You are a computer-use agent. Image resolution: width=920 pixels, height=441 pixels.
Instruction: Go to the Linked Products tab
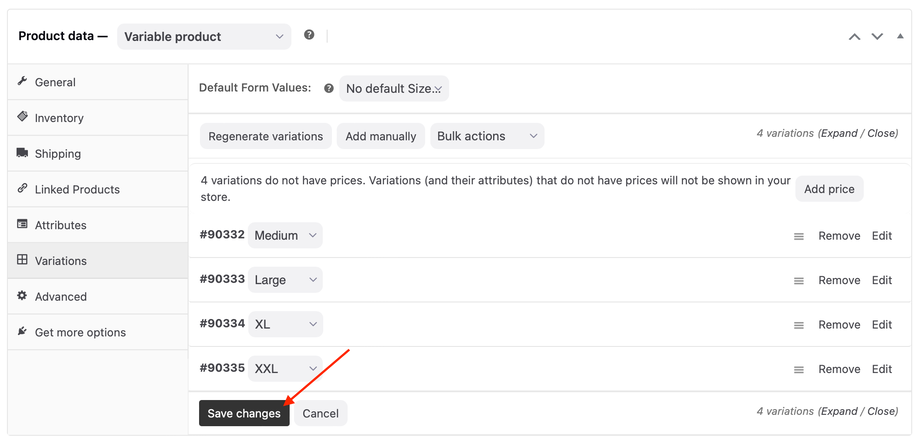77,189
